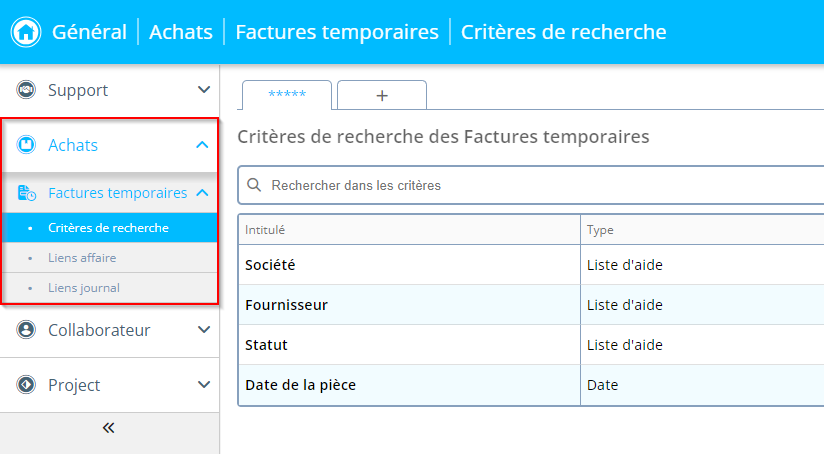Switch to the ***** tab
This screenshot has height=454, width=824.
[x=287, y=94]
